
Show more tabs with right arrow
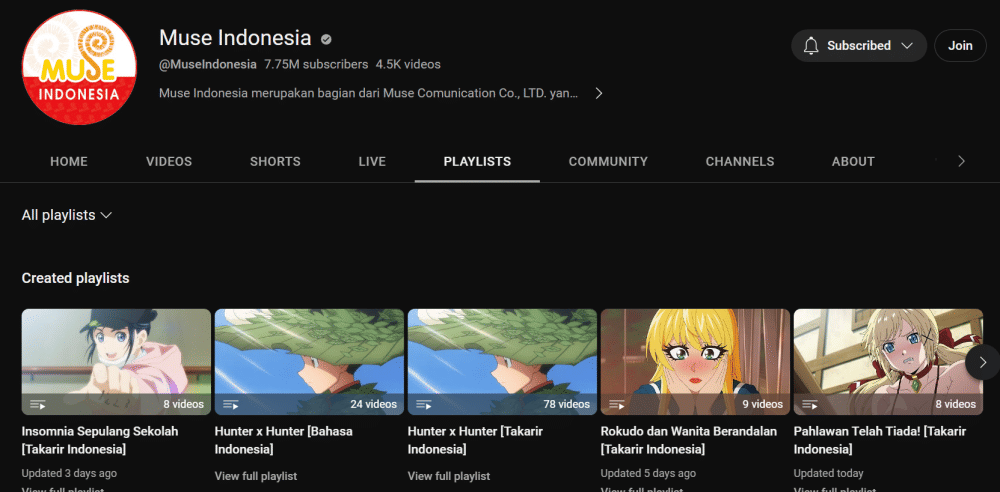click(x=961, y=161)
